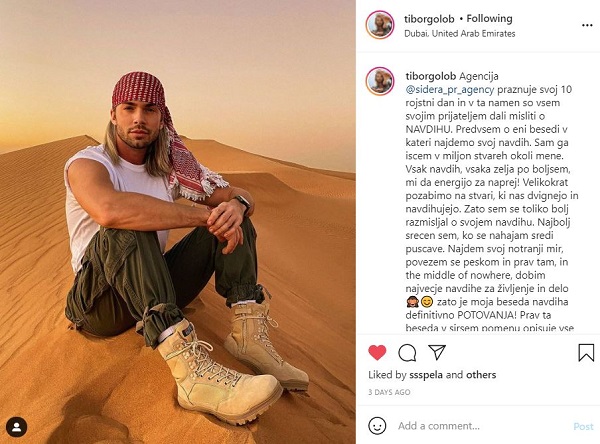Click the Post comment button
Image resolution: width=600 pixels, height=444 pixels.
[583, 426]
